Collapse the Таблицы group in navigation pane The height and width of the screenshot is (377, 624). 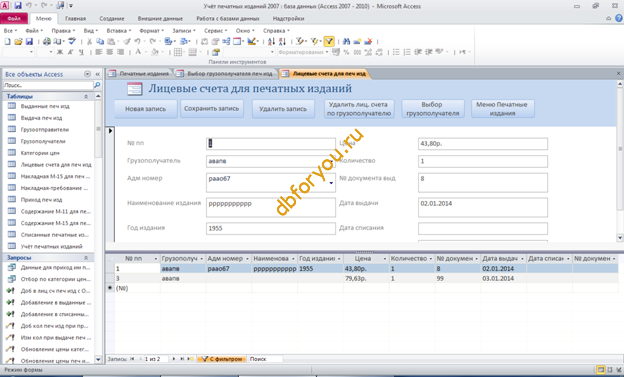(86, 96)
